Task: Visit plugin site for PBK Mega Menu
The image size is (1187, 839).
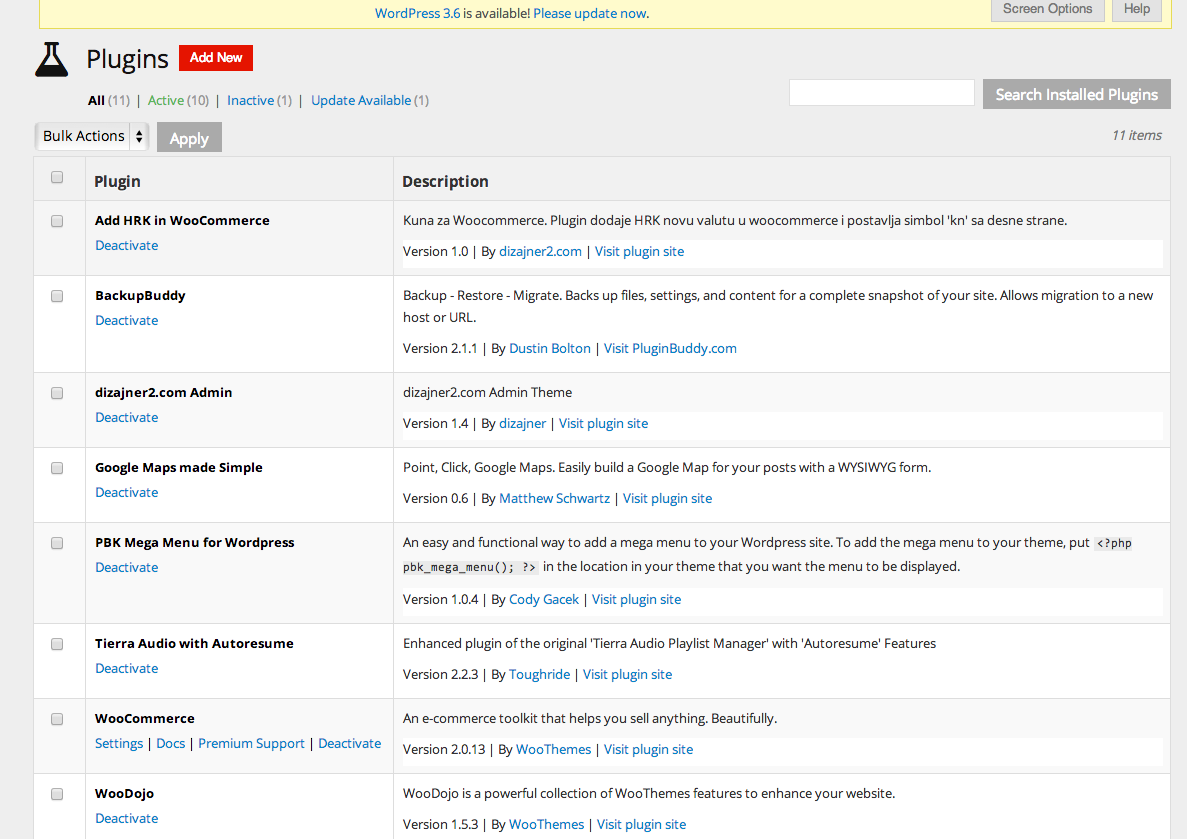Action: tap(637, 599)
